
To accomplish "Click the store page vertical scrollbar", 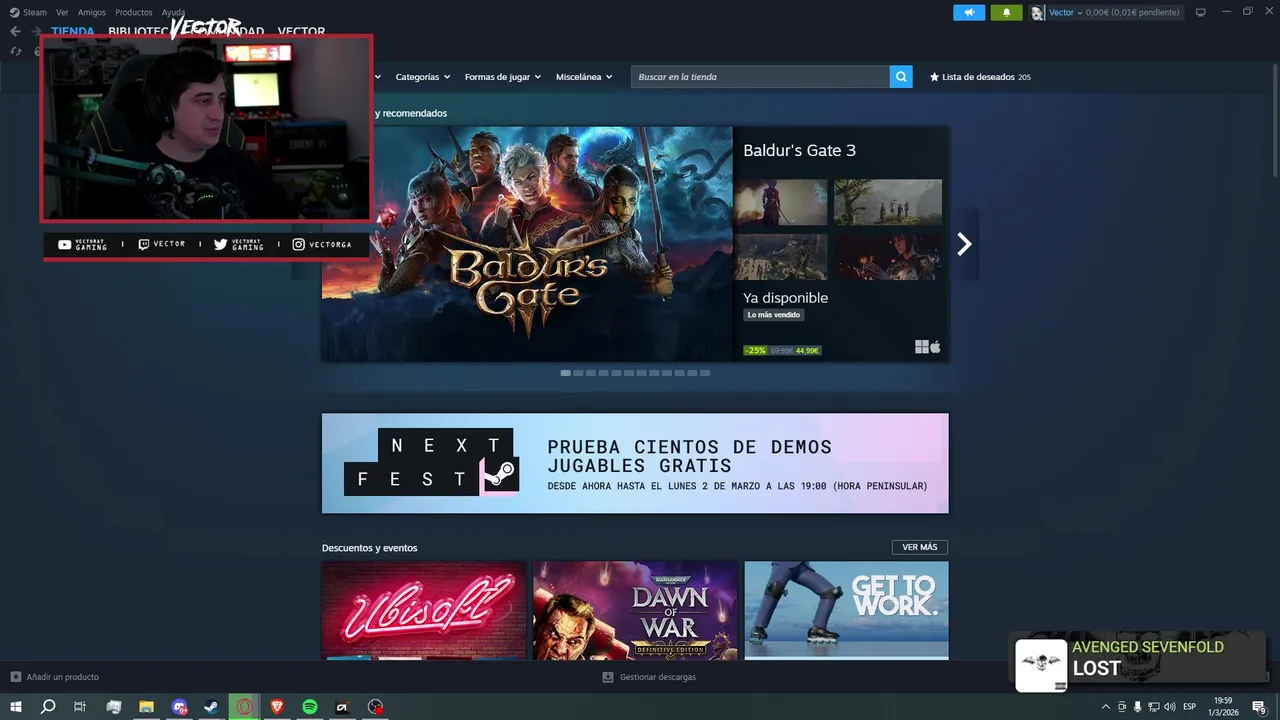I will [1274, 120].
